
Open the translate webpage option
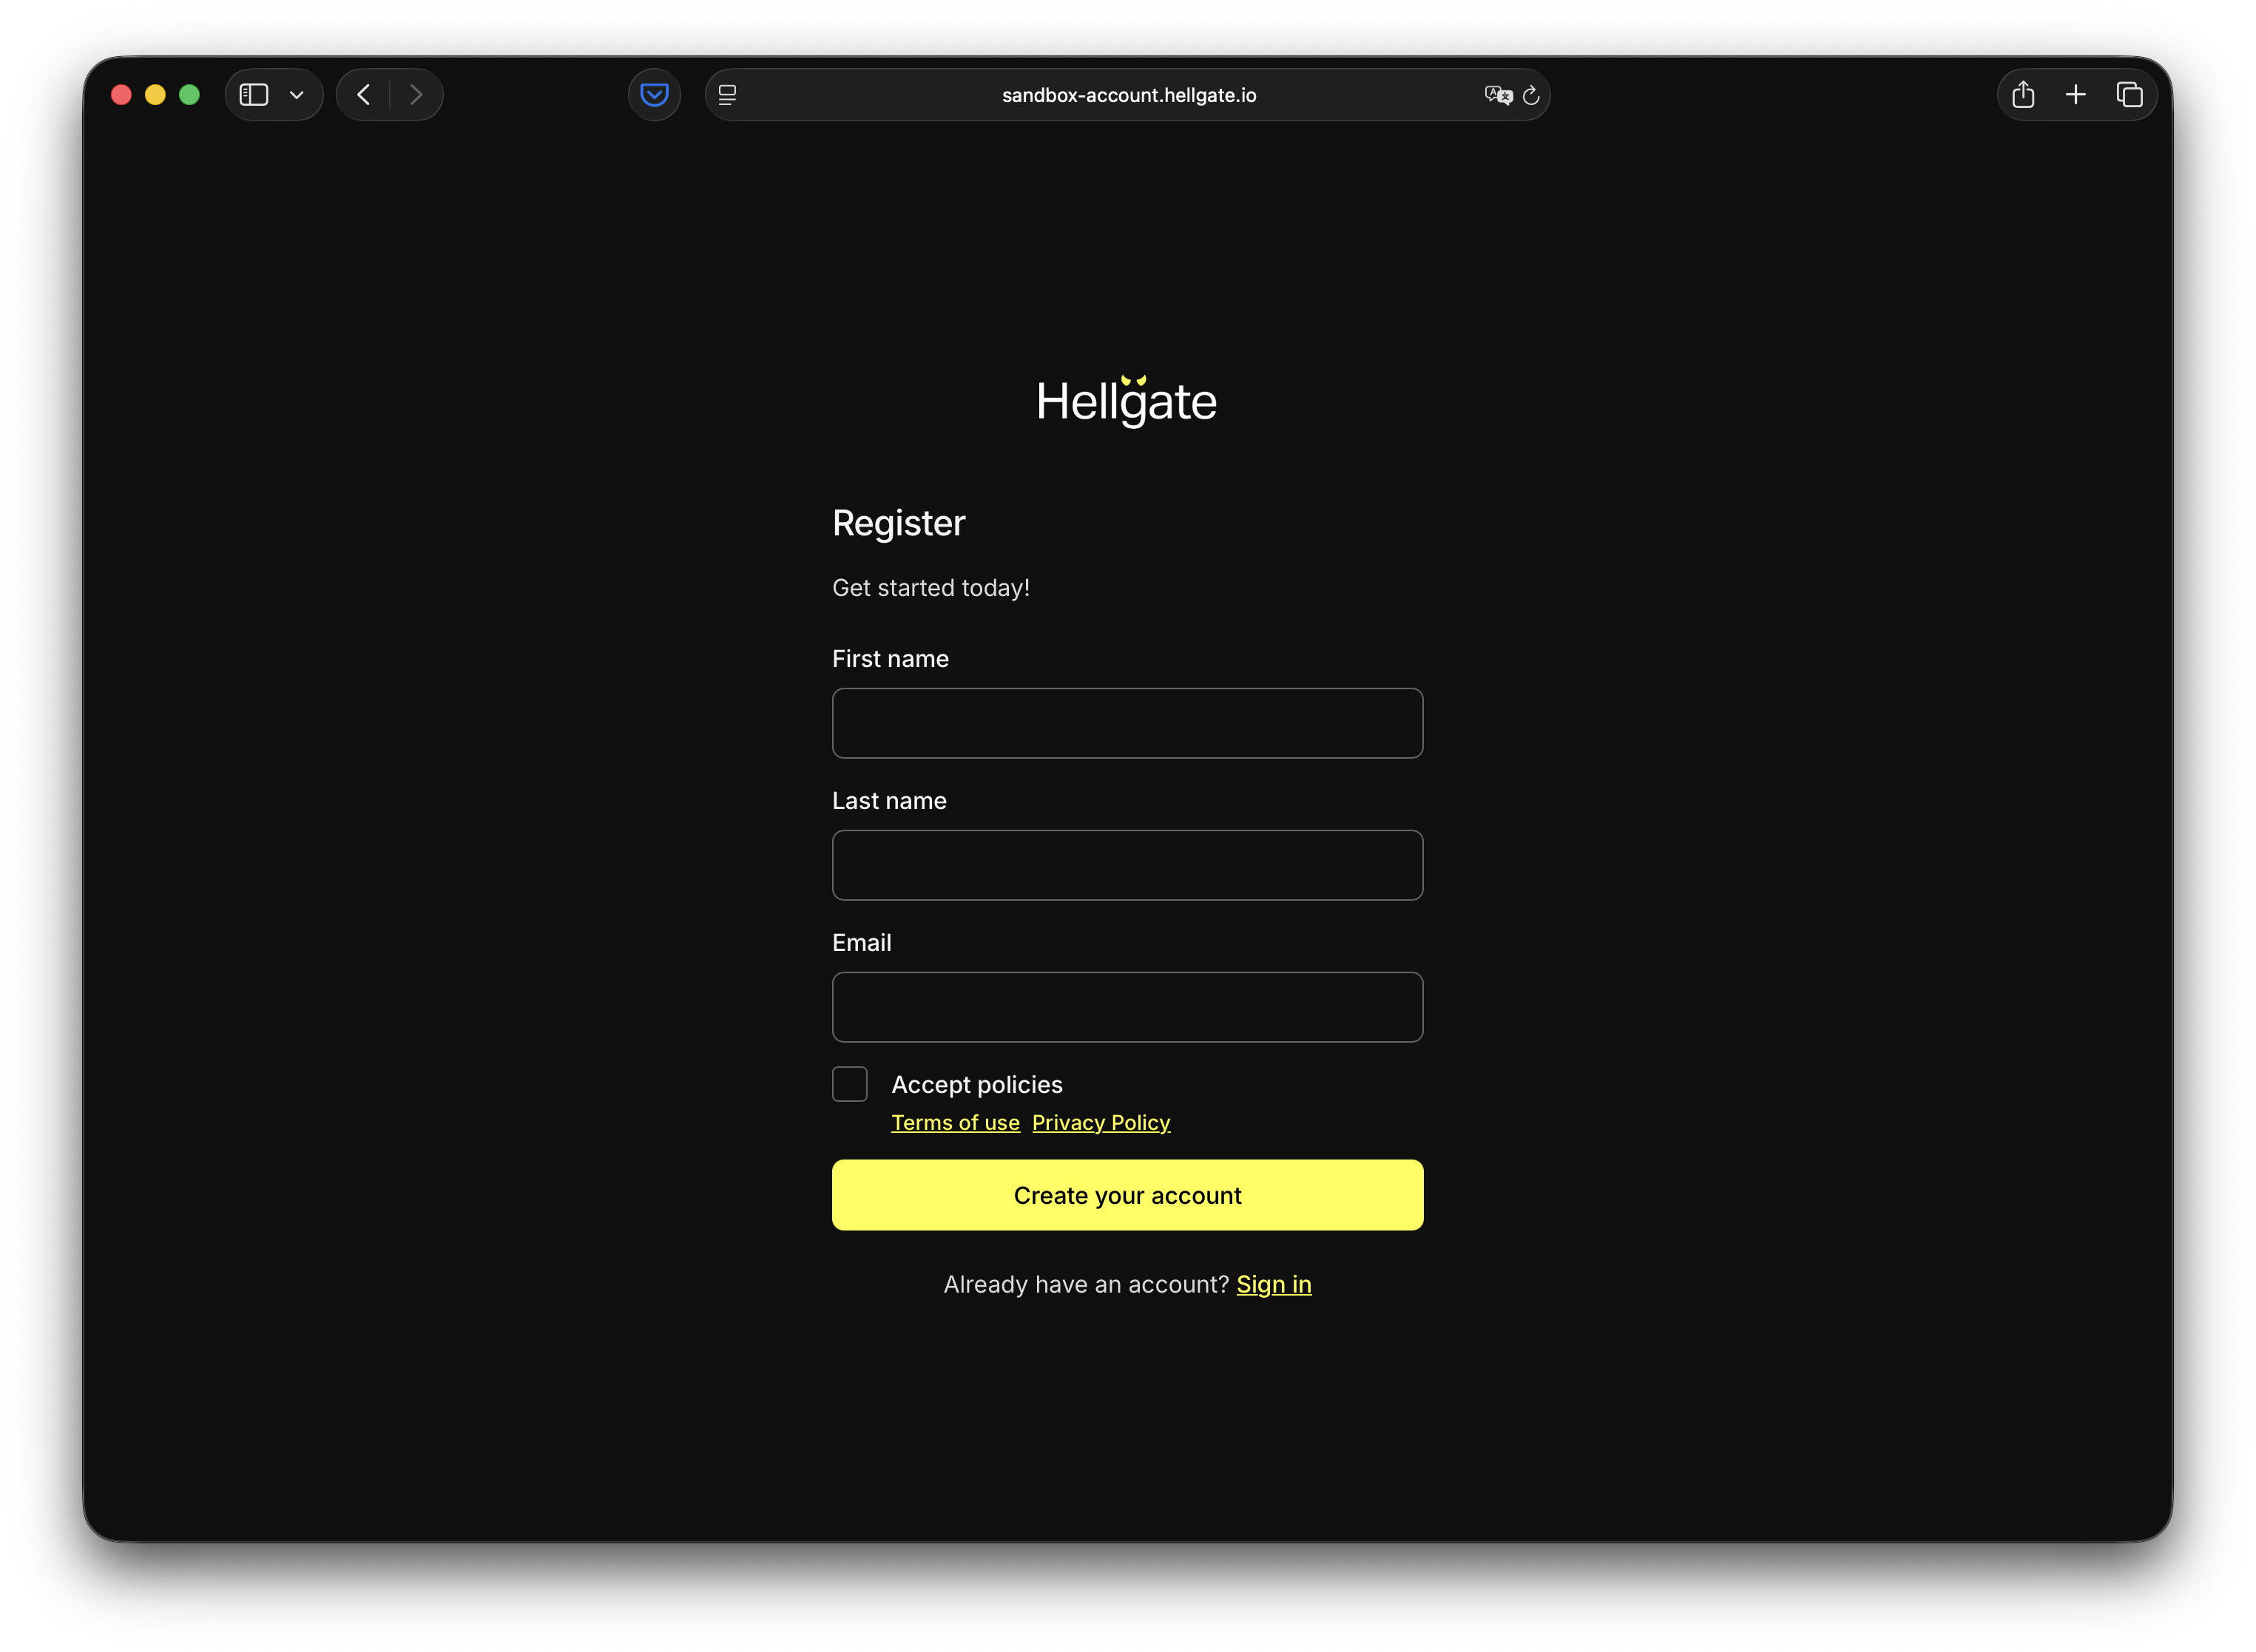(1497, 95)
